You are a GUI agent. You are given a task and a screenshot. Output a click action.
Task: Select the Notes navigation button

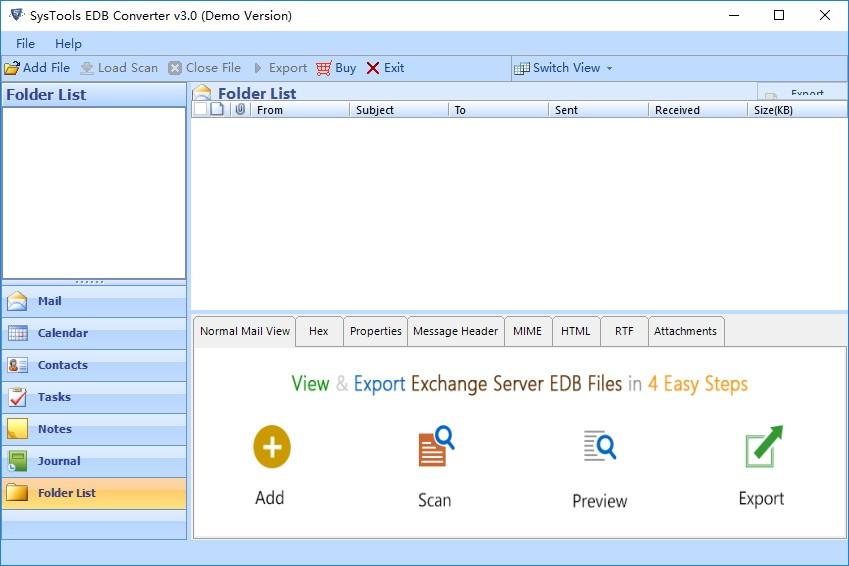94,429
